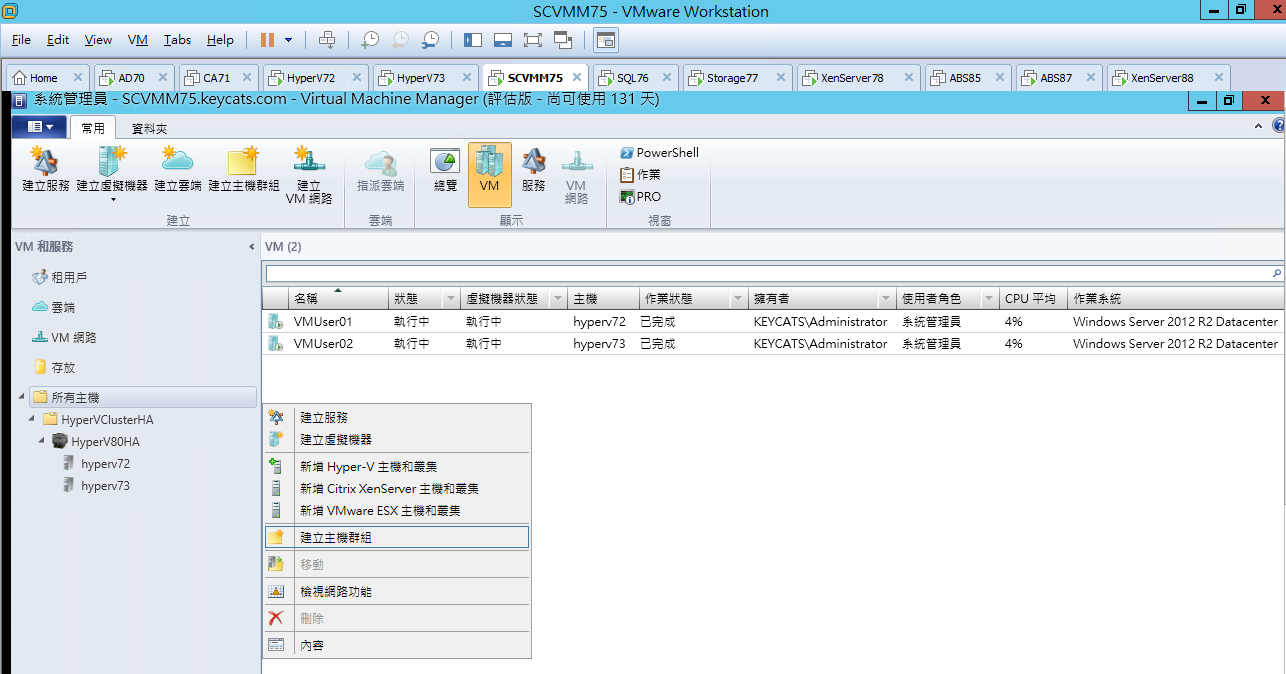Click the 建立 VM 網路 ribbon icon
The image size is (1286, 674).
[309, 175]
